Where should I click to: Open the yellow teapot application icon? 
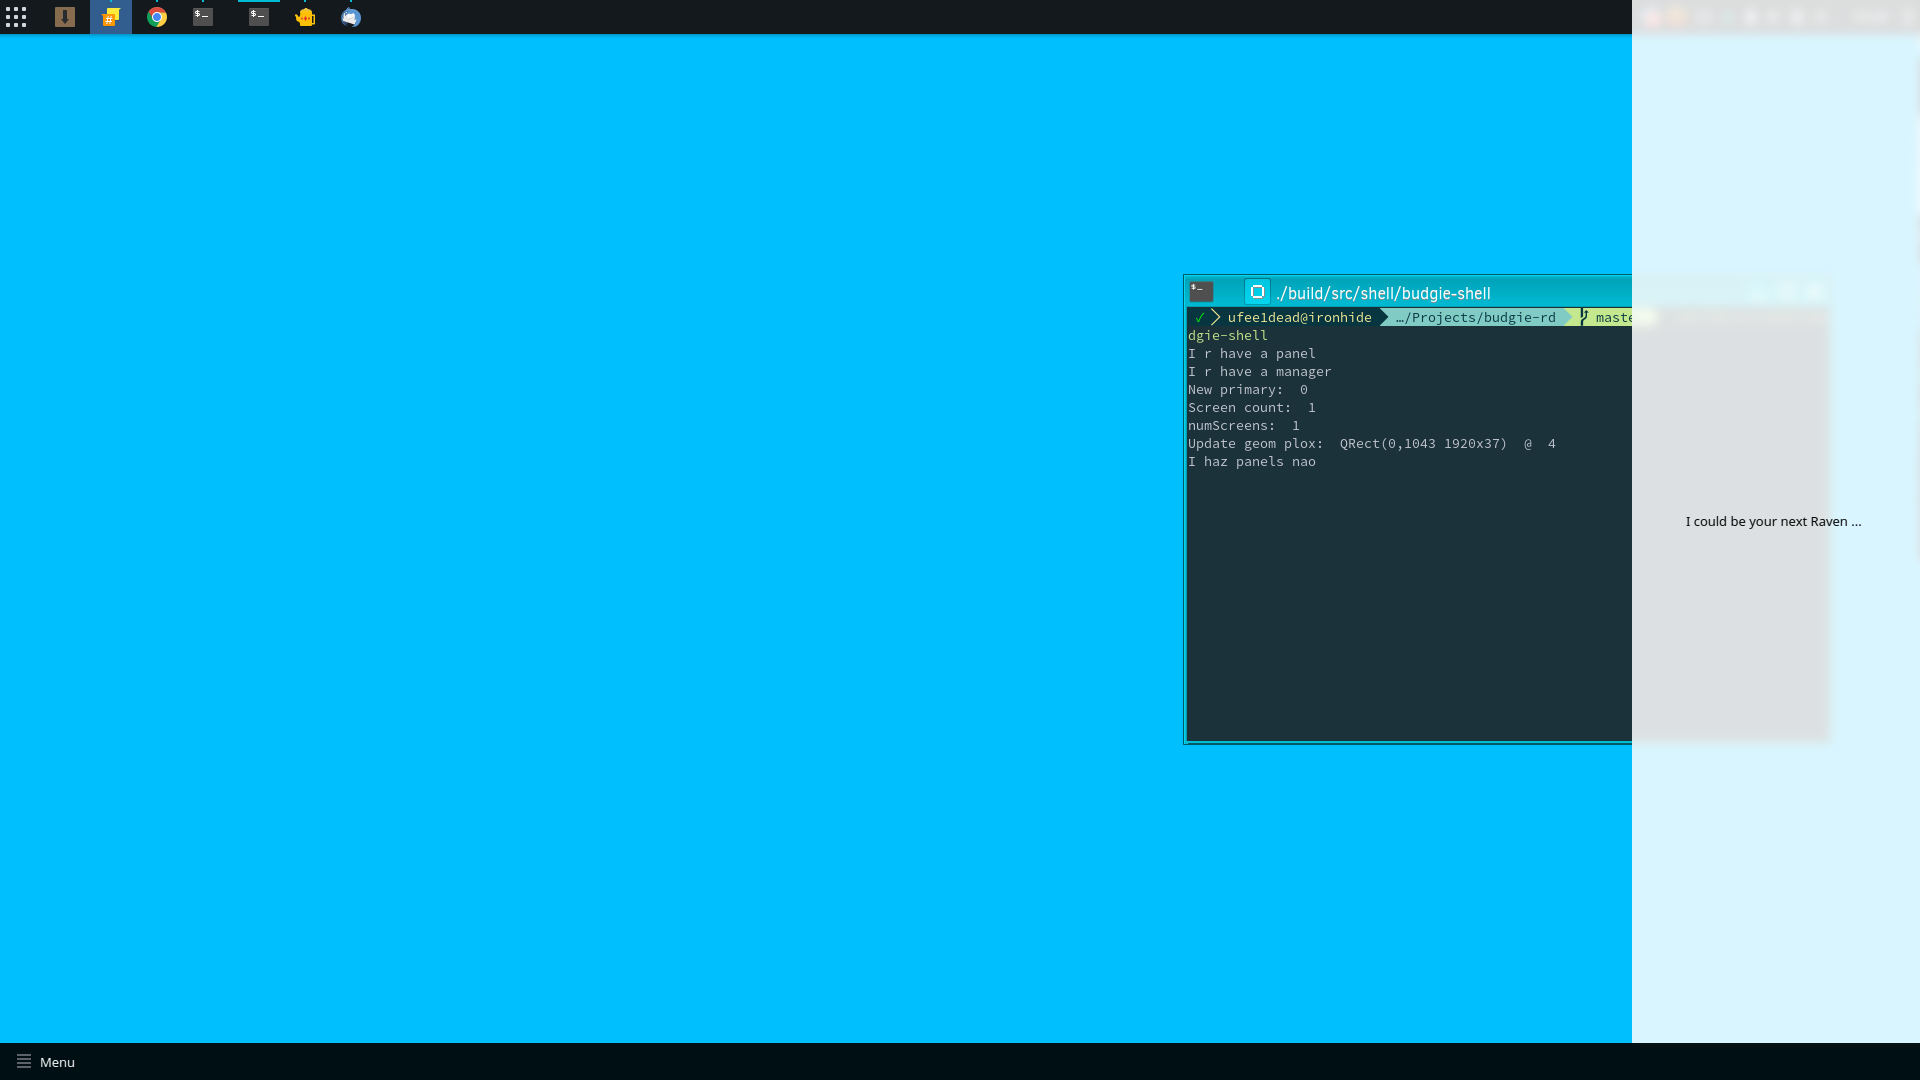pyautogui.click(x=305, y=17)
